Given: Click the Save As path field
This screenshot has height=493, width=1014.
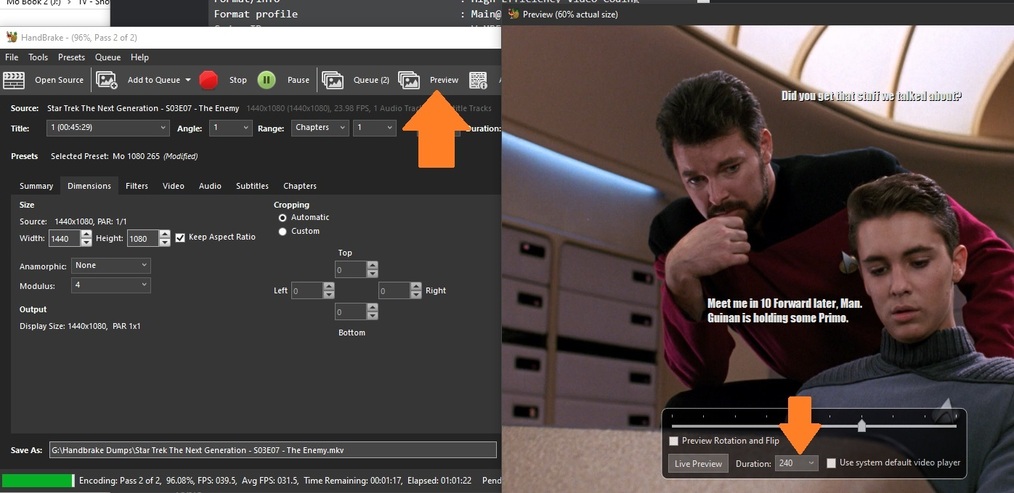Looking at the screenshot, I should (273, 450).
